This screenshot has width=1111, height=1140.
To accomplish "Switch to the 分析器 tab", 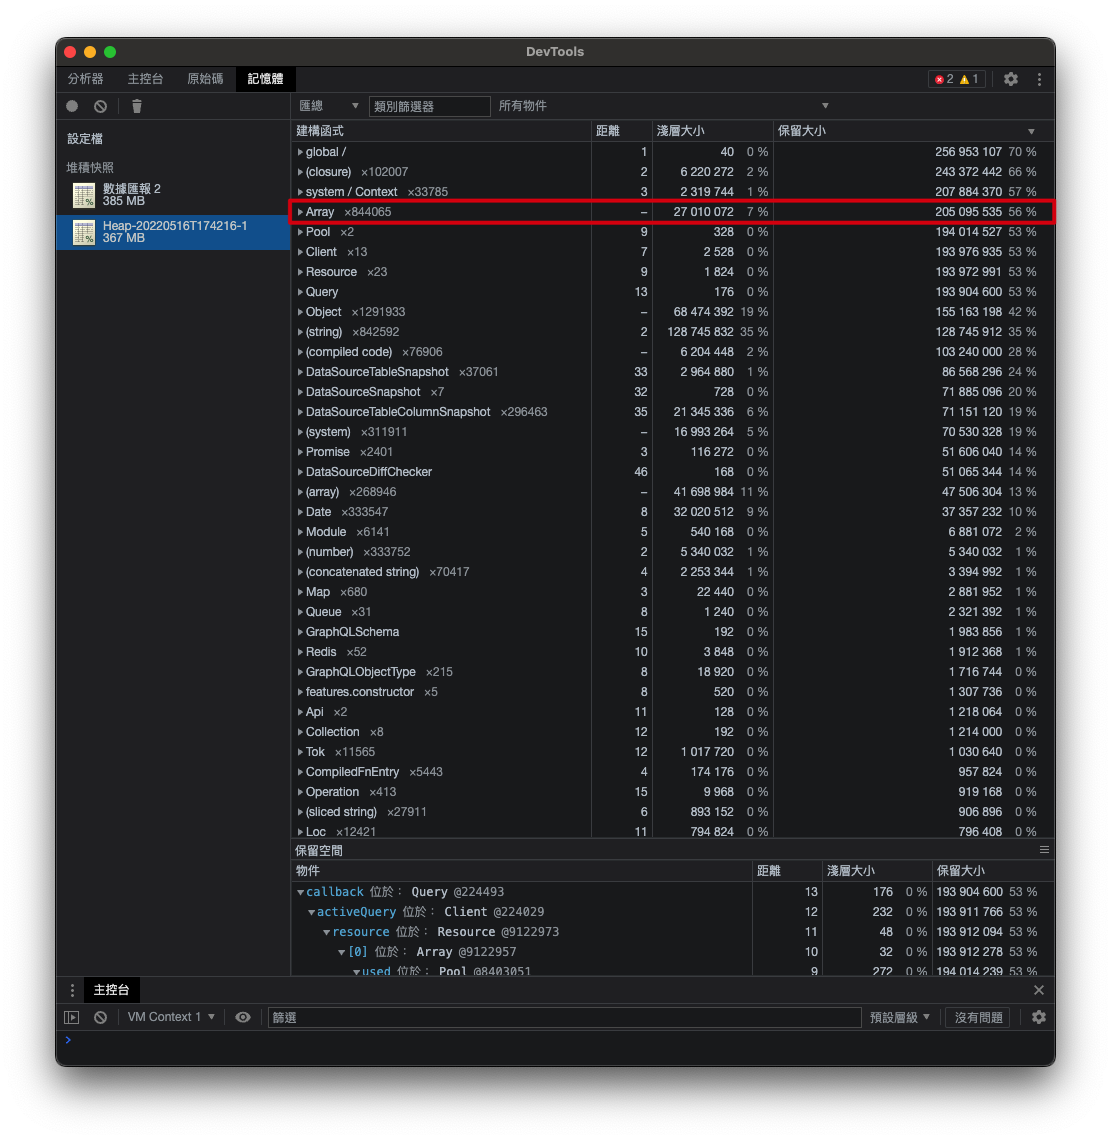I will (86, 79).
